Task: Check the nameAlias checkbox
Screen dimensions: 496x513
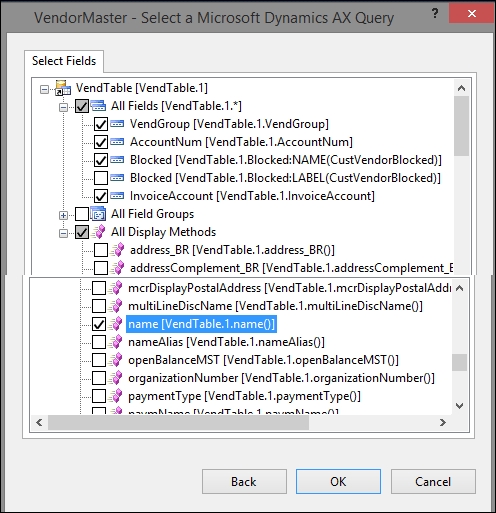Action: [x=99, y=342]
